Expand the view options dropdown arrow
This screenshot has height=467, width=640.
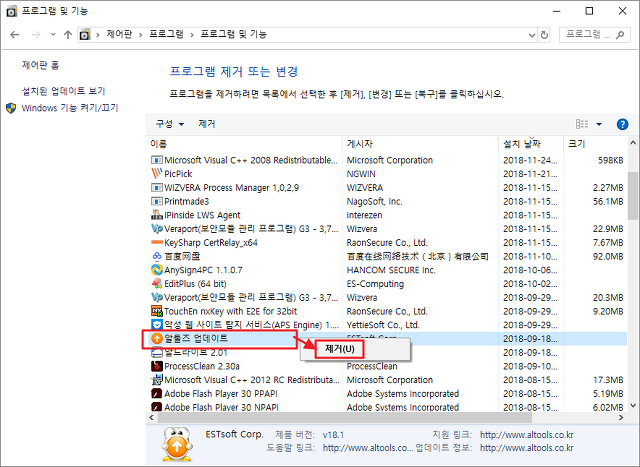click(x=599, y=124)
